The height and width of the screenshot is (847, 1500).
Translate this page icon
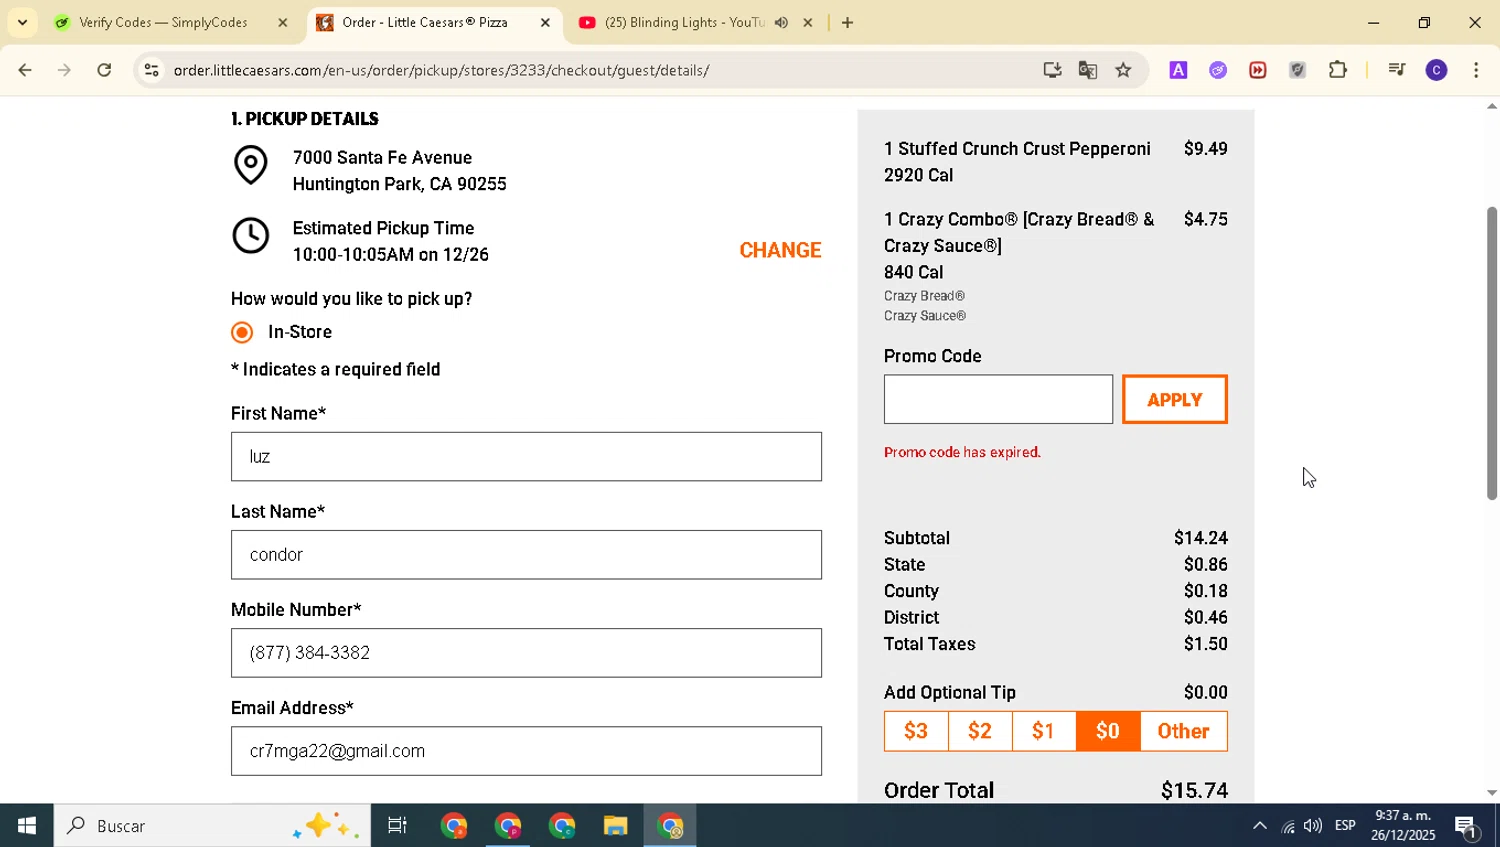coord(1088,70)
